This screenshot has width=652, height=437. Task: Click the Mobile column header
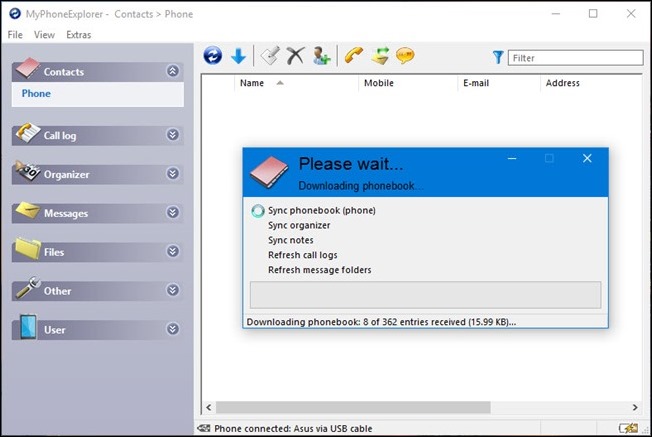tap(408, 83)
